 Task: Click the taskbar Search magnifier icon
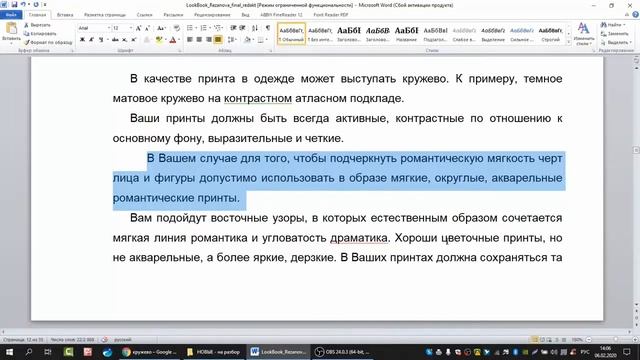point(29,352)
